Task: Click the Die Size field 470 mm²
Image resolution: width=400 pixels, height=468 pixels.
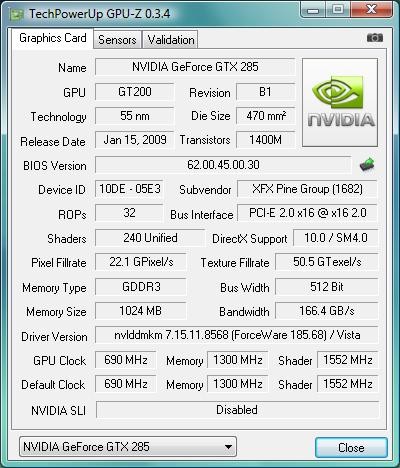Action: (266, 116)
